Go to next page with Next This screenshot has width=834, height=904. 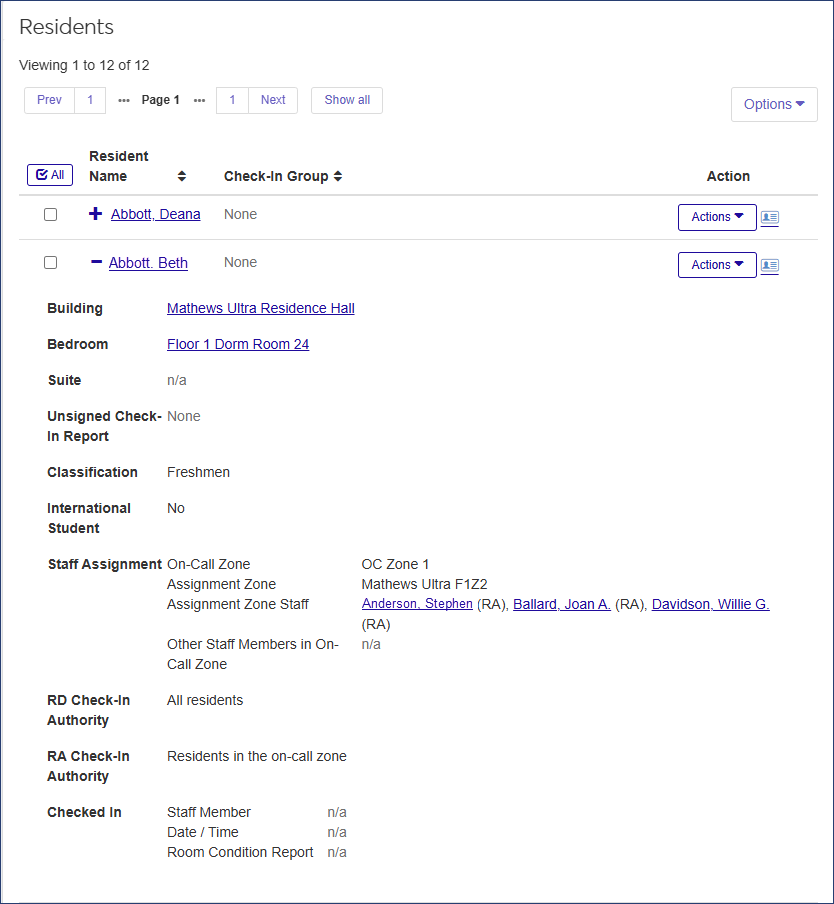(x=273, y=100)
